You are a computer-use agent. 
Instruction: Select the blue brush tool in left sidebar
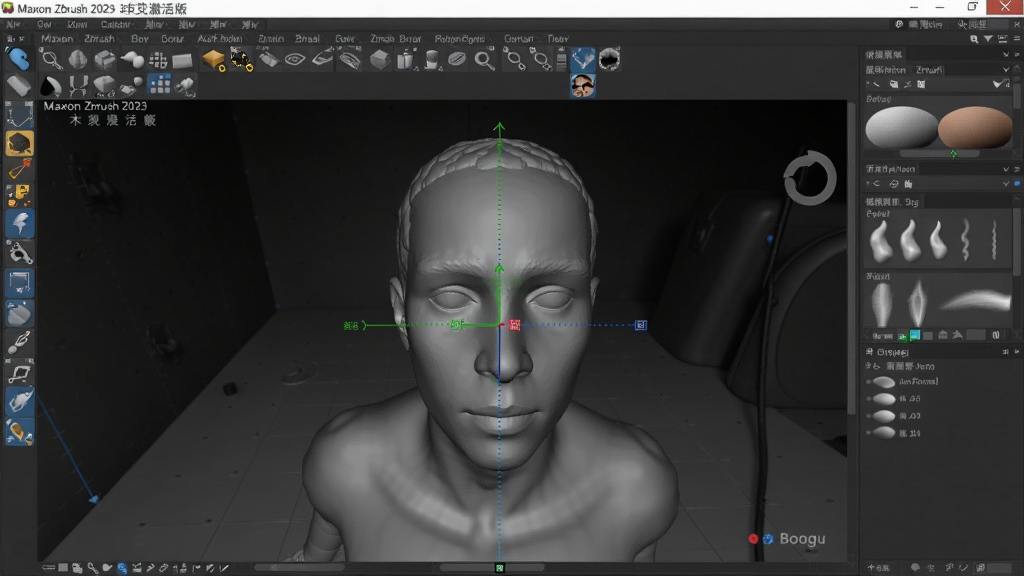coord(19,59)
